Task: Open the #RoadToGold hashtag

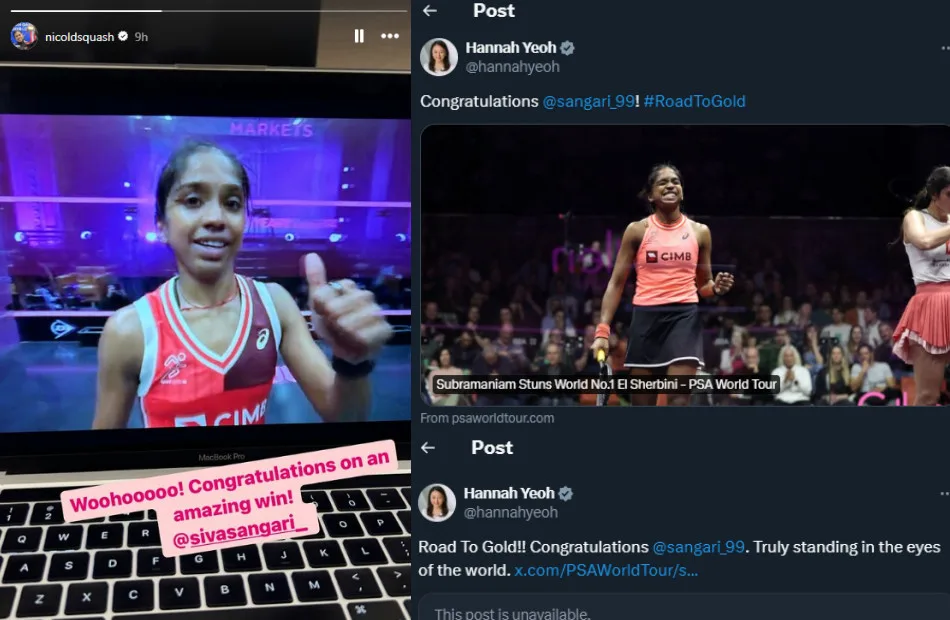Action: point(694,101)
